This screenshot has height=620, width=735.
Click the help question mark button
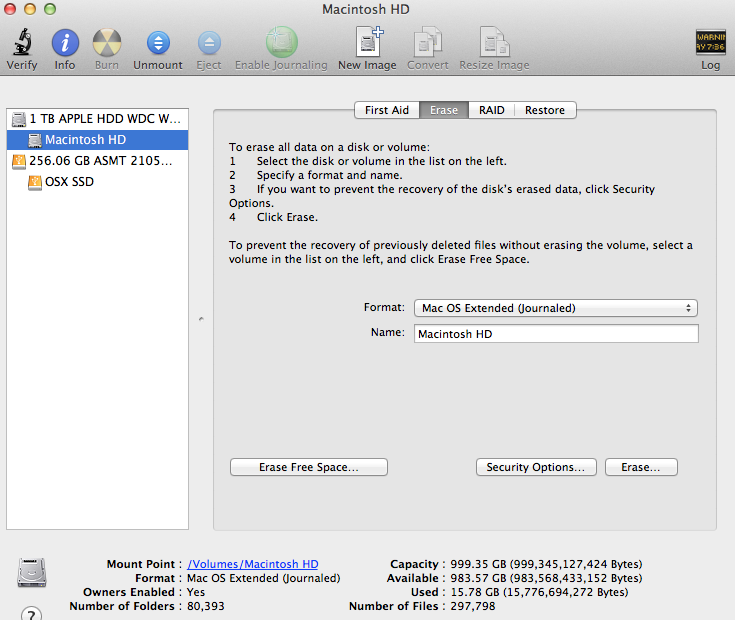click(31, 613)
